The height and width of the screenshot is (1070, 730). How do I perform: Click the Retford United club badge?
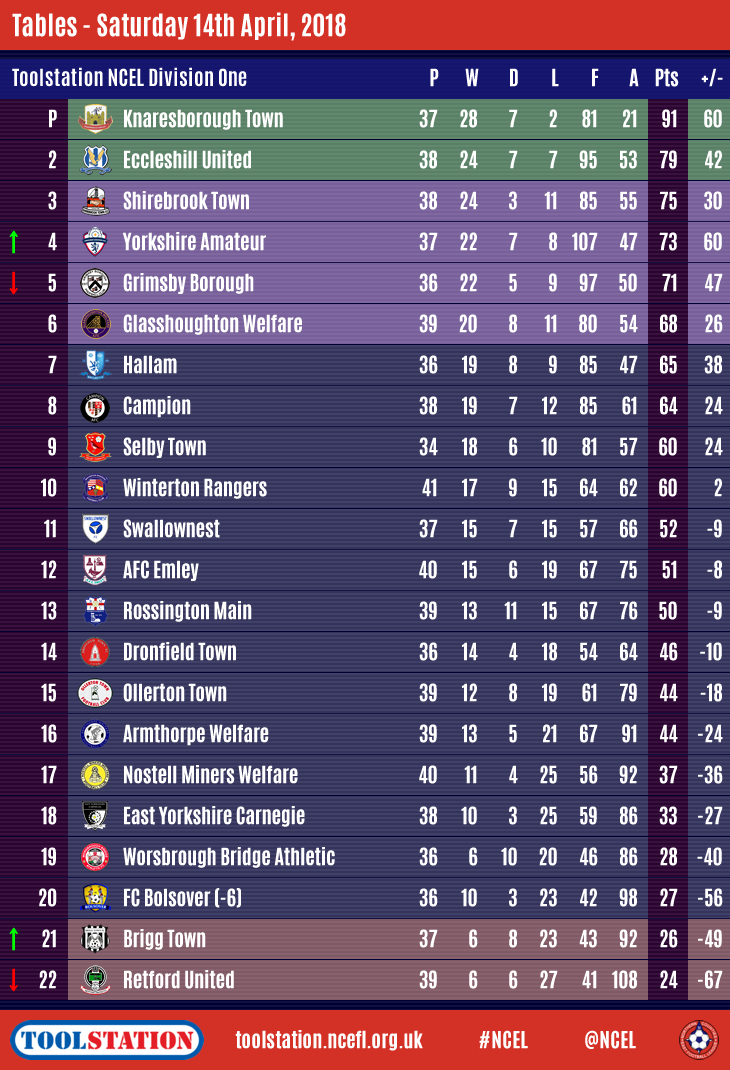(95, 980)
